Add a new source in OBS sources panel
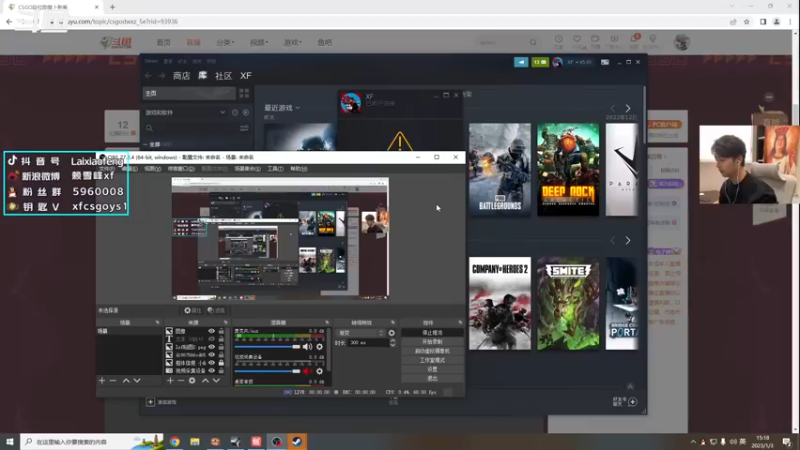This screenshot has height=450, width=800. point(170,381)
